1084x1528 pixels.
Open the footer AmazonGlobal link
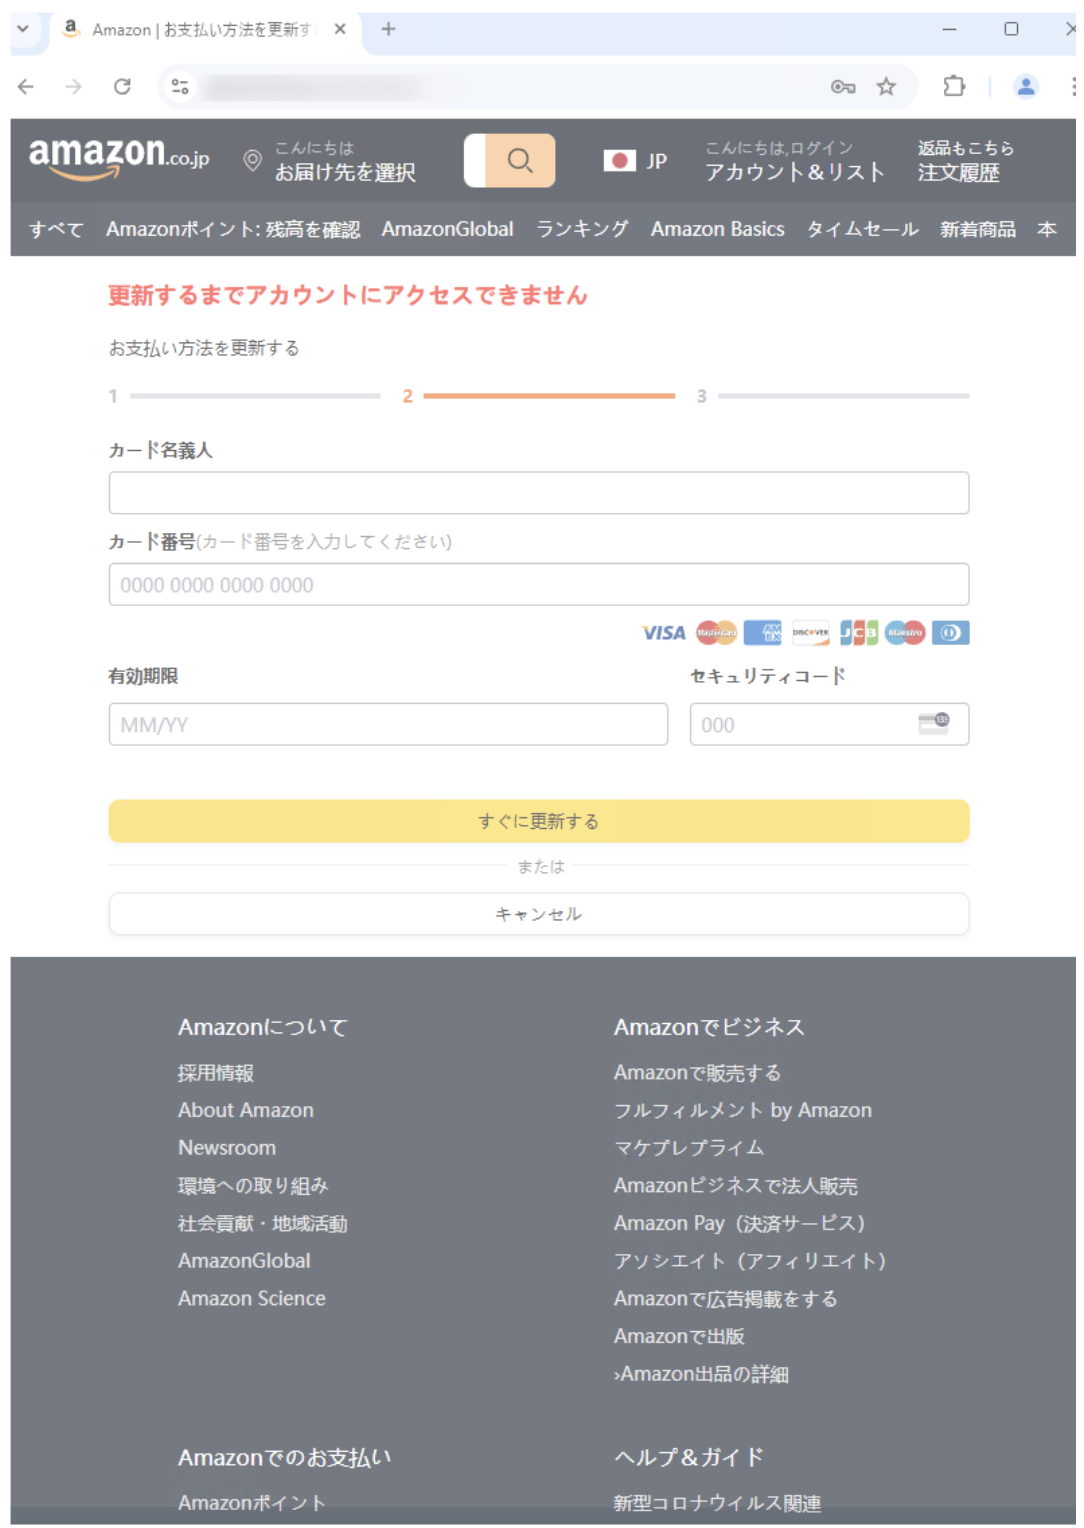tap(244, 1261)
